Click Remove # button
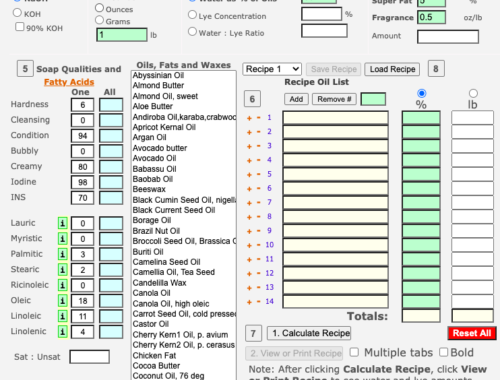This screenshot has height=380, width=500. tap(334, 99)
